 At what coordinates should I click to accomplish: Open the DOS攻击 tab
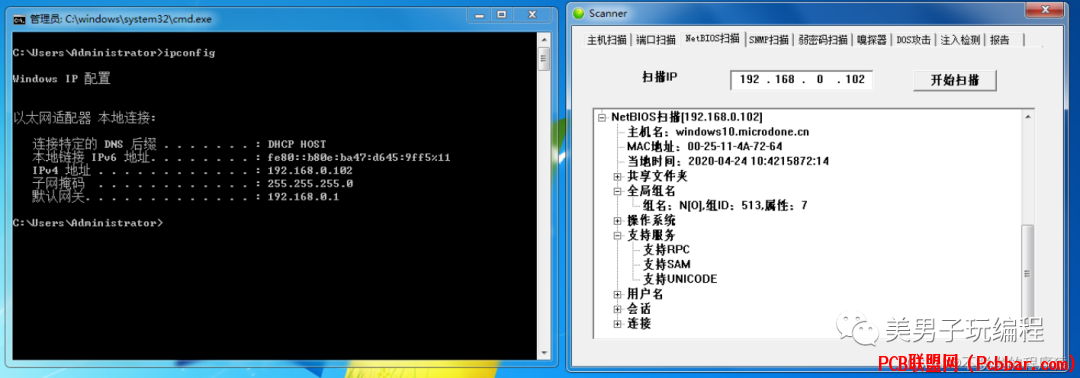[x=915, y=40]
